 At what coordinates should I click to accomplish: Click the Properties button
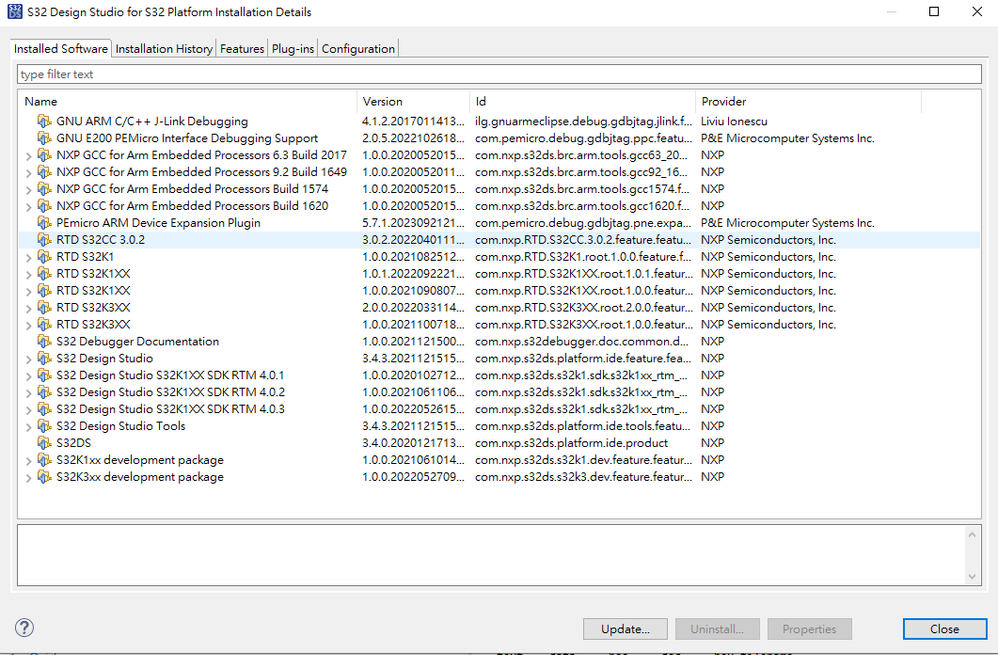[810, 629]
